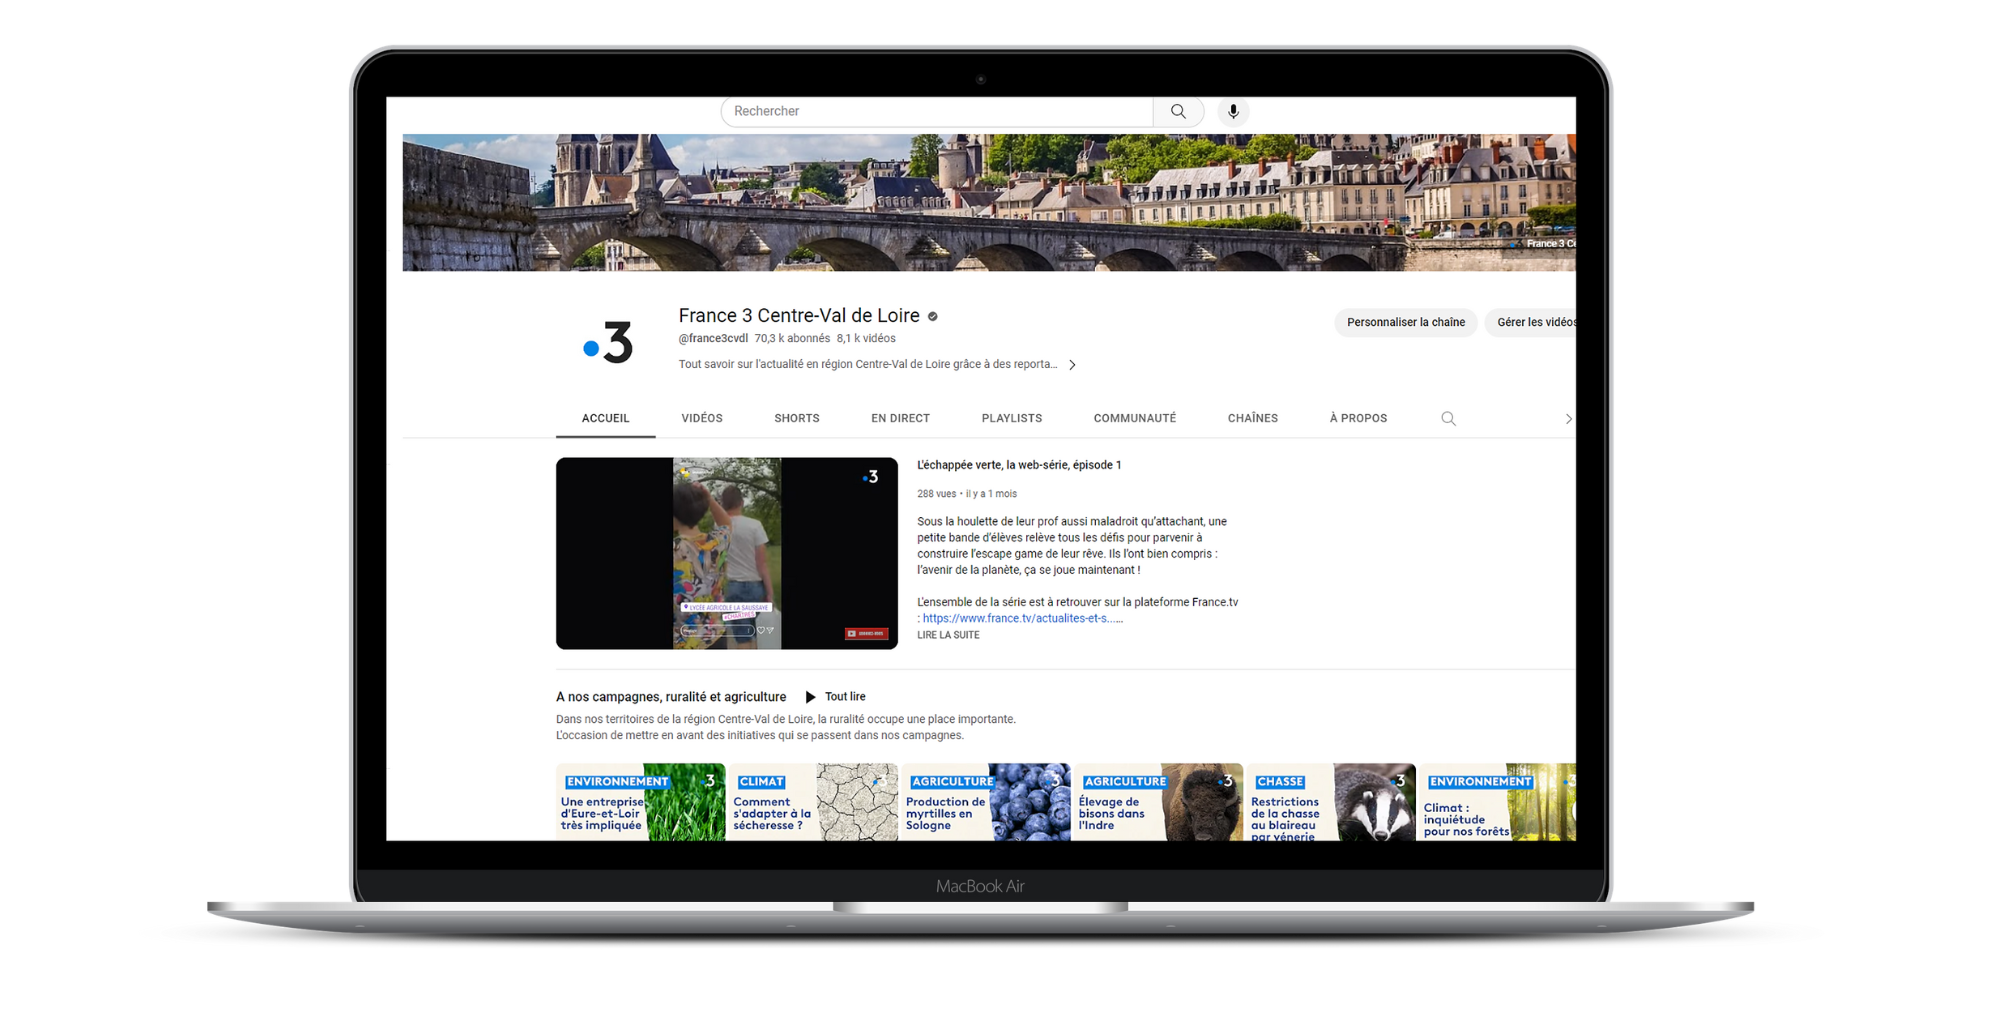
Task: Activate voice search microphone icon
Action: click(x=1233, y=111)
